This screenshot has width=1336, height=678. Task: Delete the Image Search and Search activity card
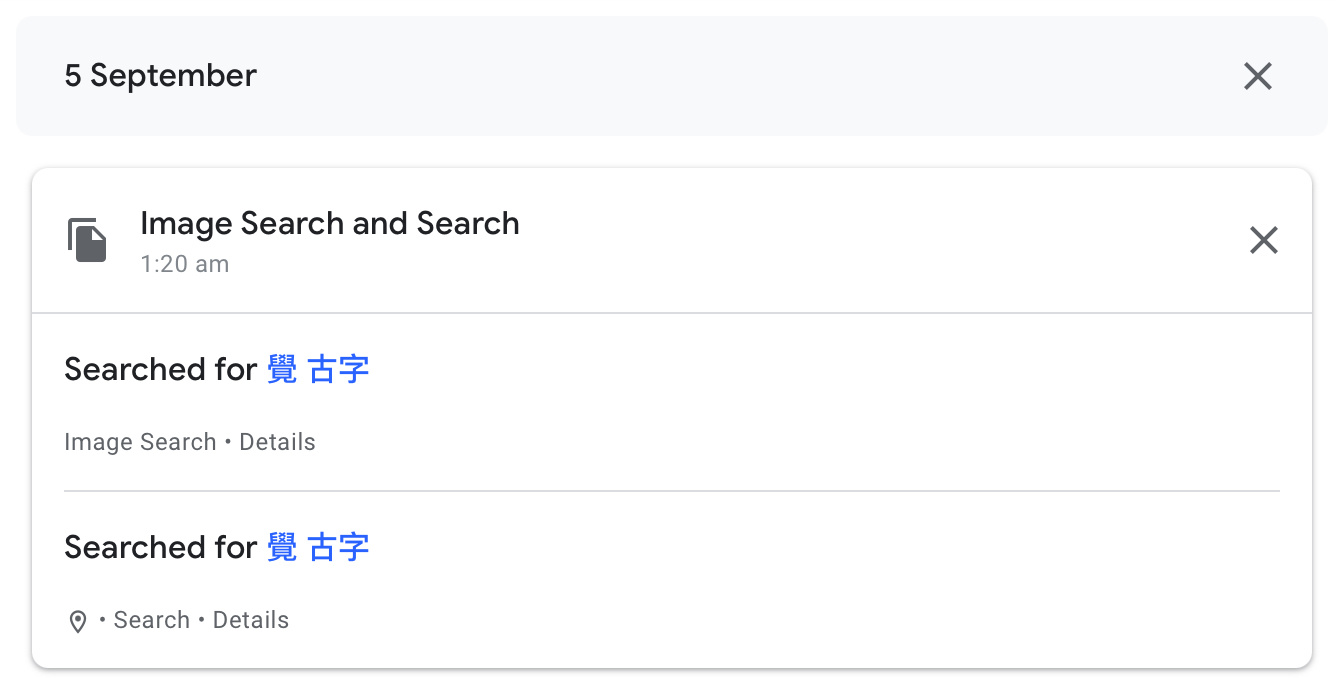click(x=1264, y=240)
